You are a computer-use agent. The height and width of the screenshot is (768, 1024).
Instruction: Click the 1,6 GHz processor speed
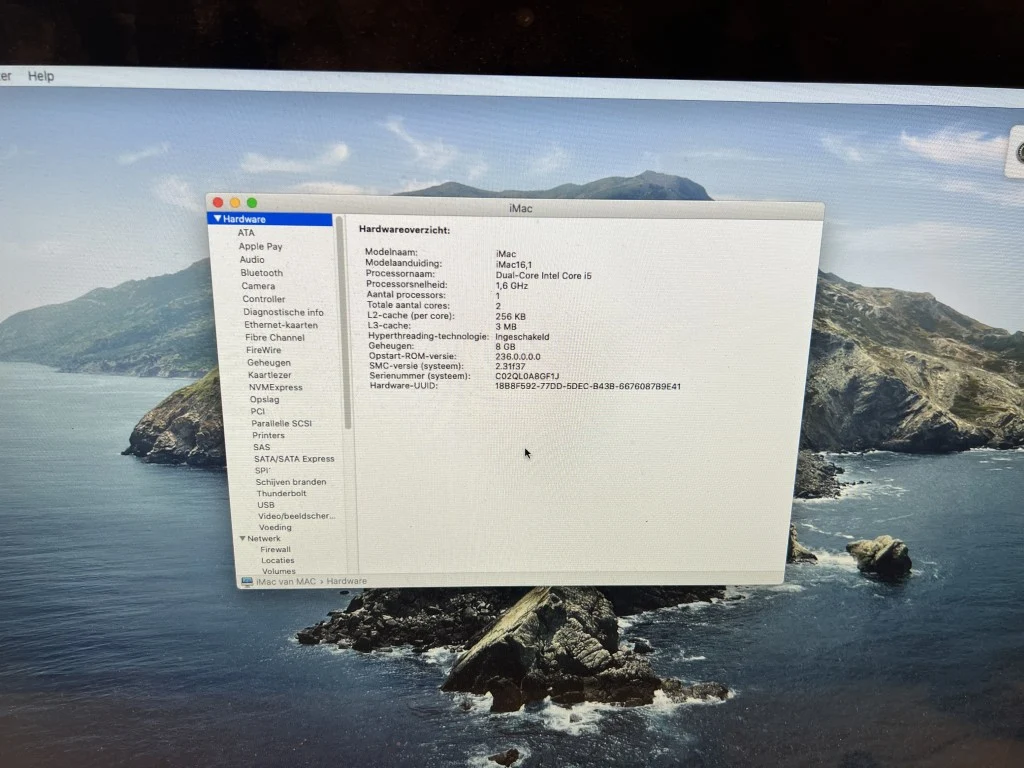coord(511,285)
